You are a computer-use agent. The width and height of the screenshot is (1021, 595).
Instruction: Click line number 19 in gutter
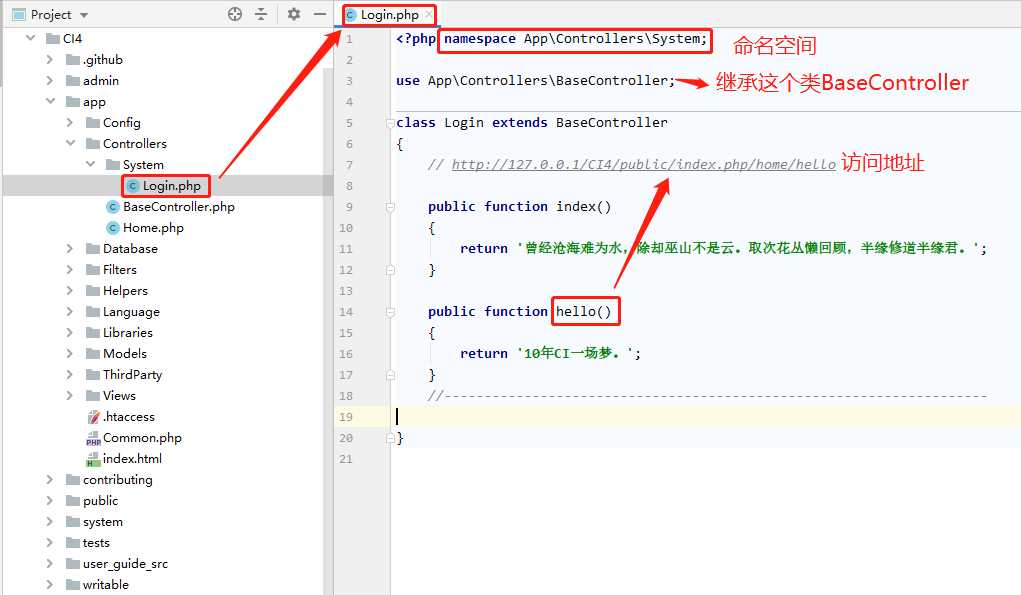[346, 417]
